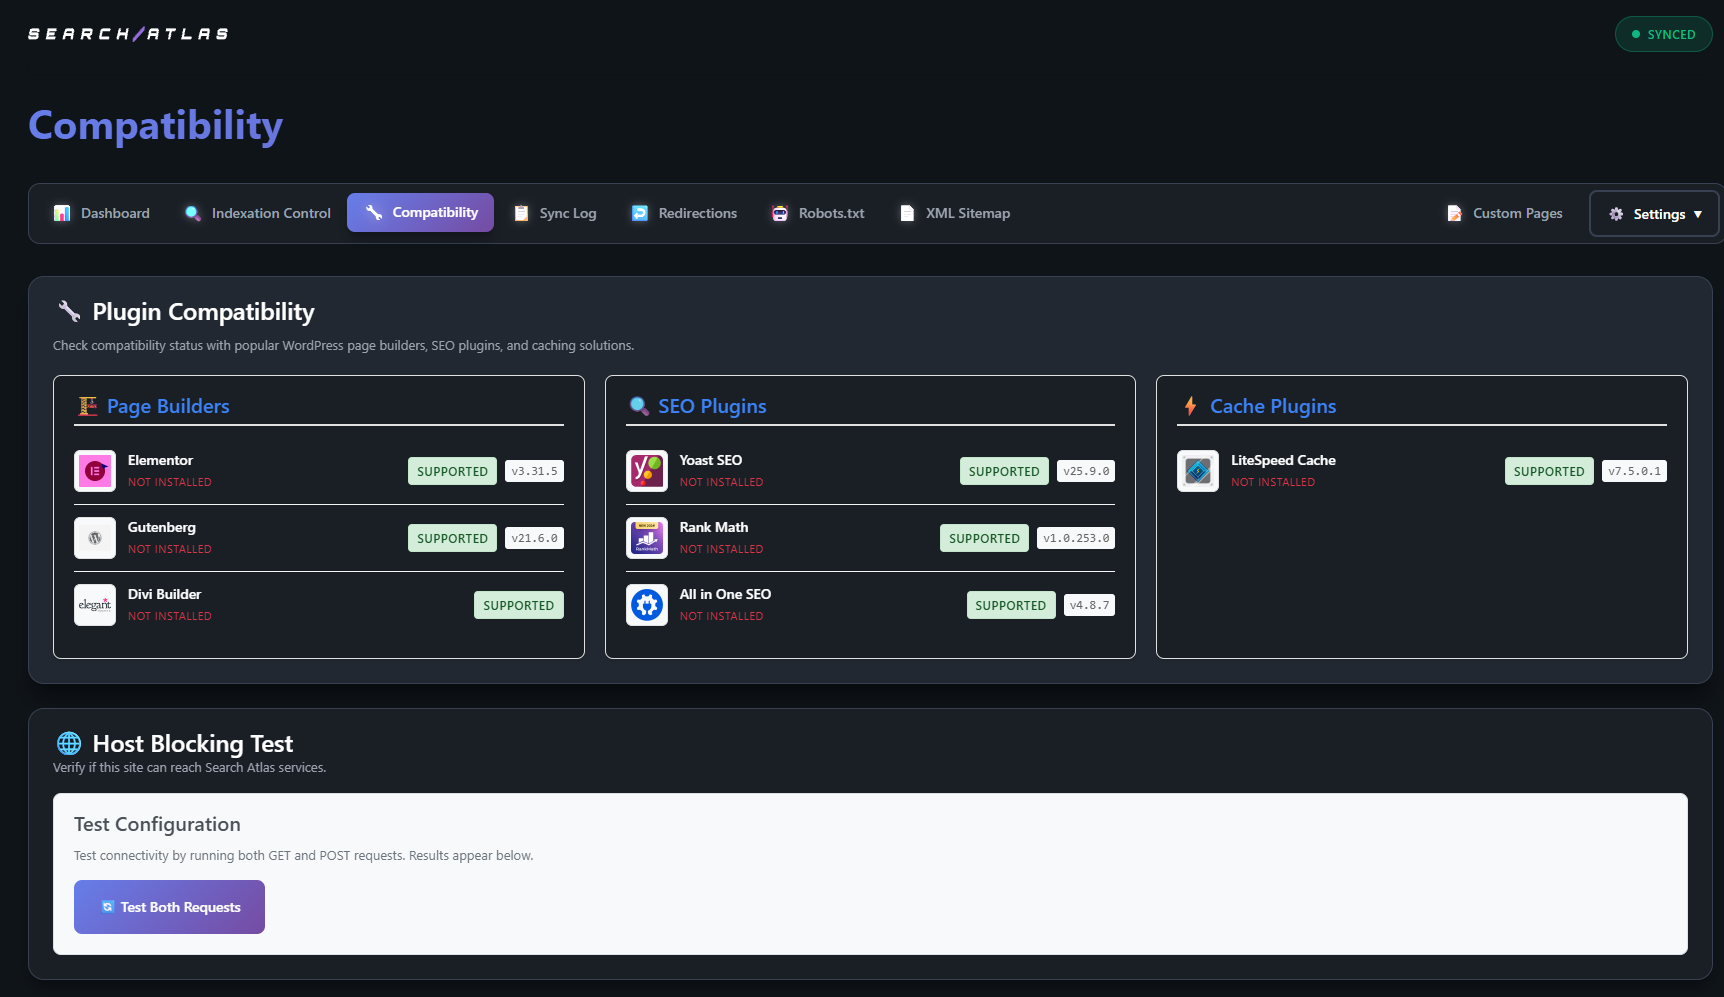The width and height of the screenshot is (1724, 997).
Task: Click the Compatibility page title
Action: pyautogui.click(x=156, y=126)
